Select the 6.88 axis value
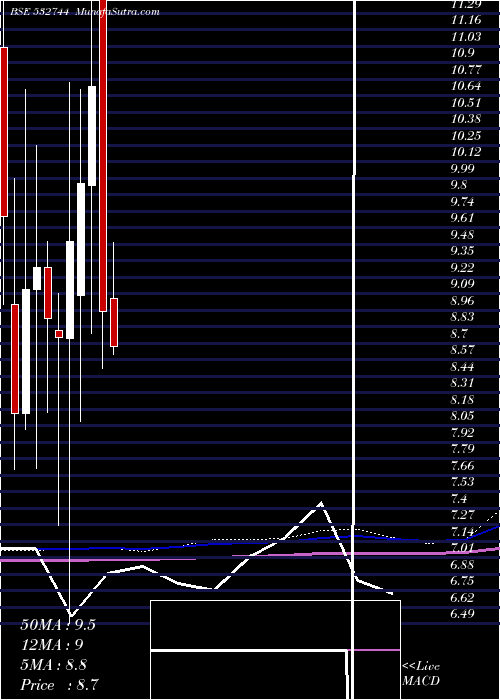The image size is (500, 700). pyautogui.click(x=463, y=565)
